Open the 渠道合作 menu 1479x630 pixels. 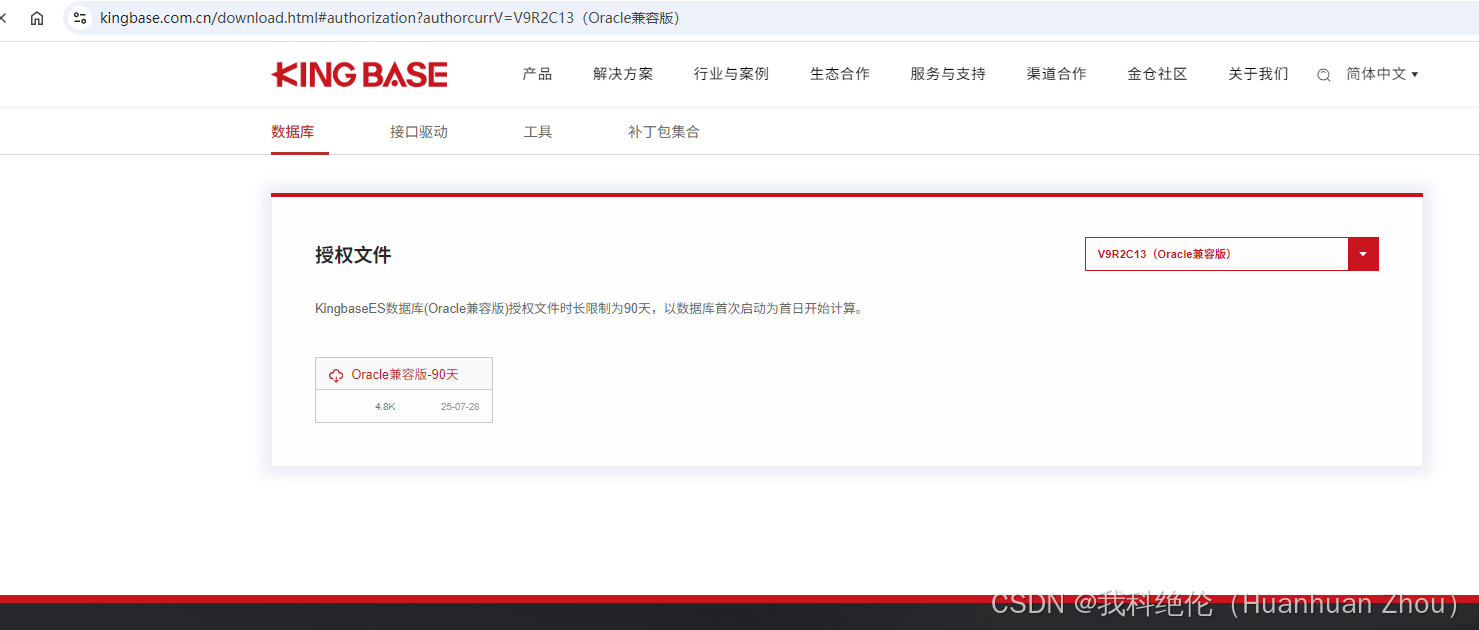pos(1056,74)
